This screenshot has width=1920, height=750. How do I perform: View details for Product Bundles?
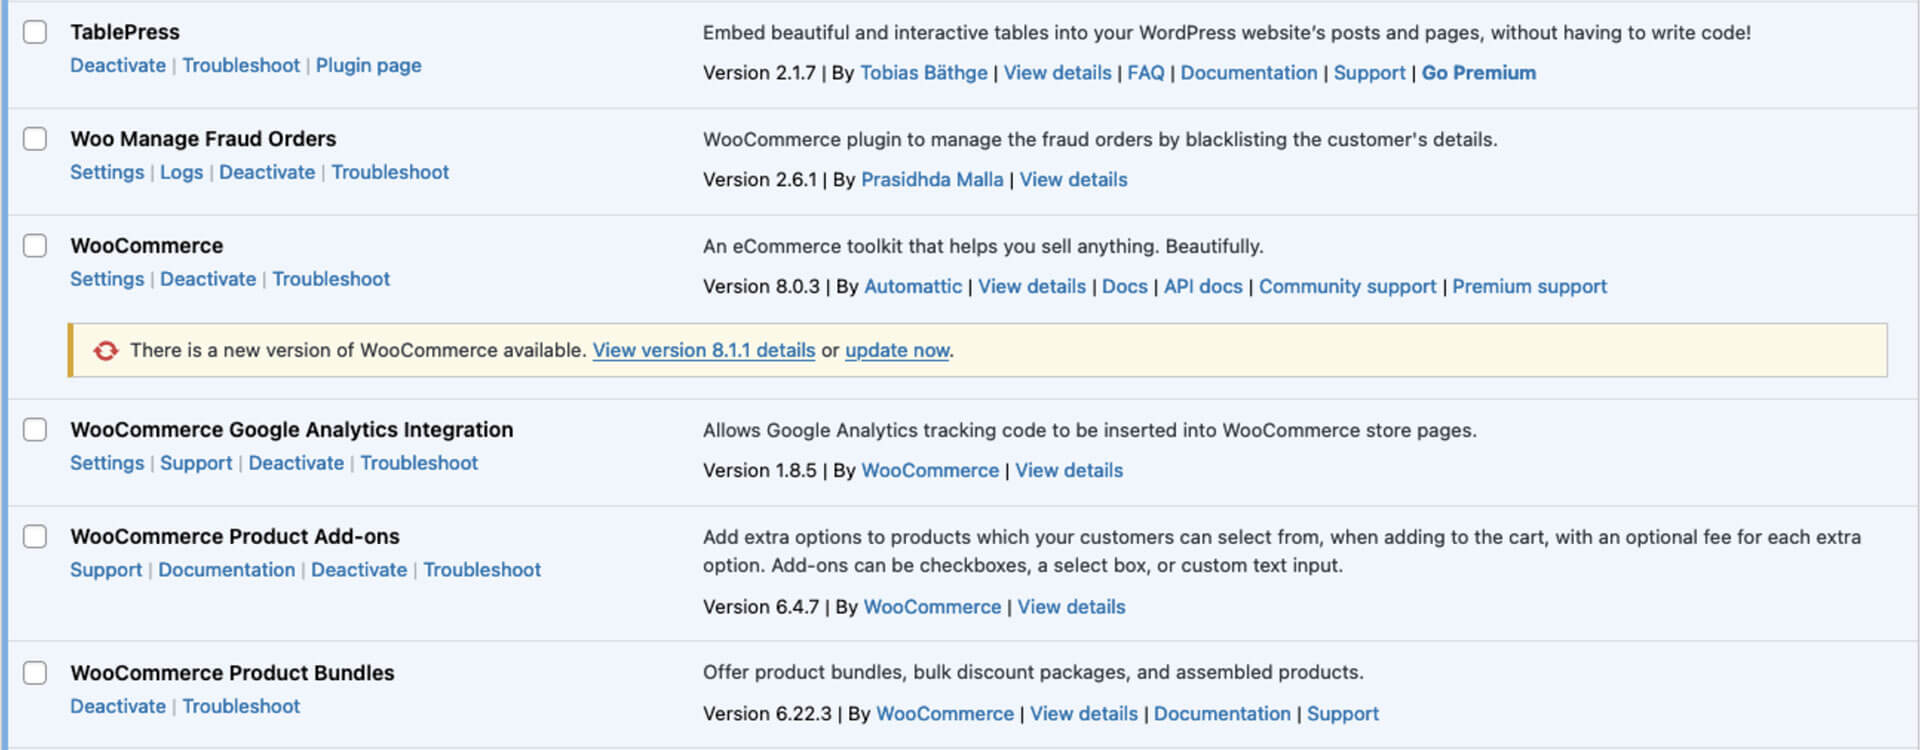[1084, 714]
